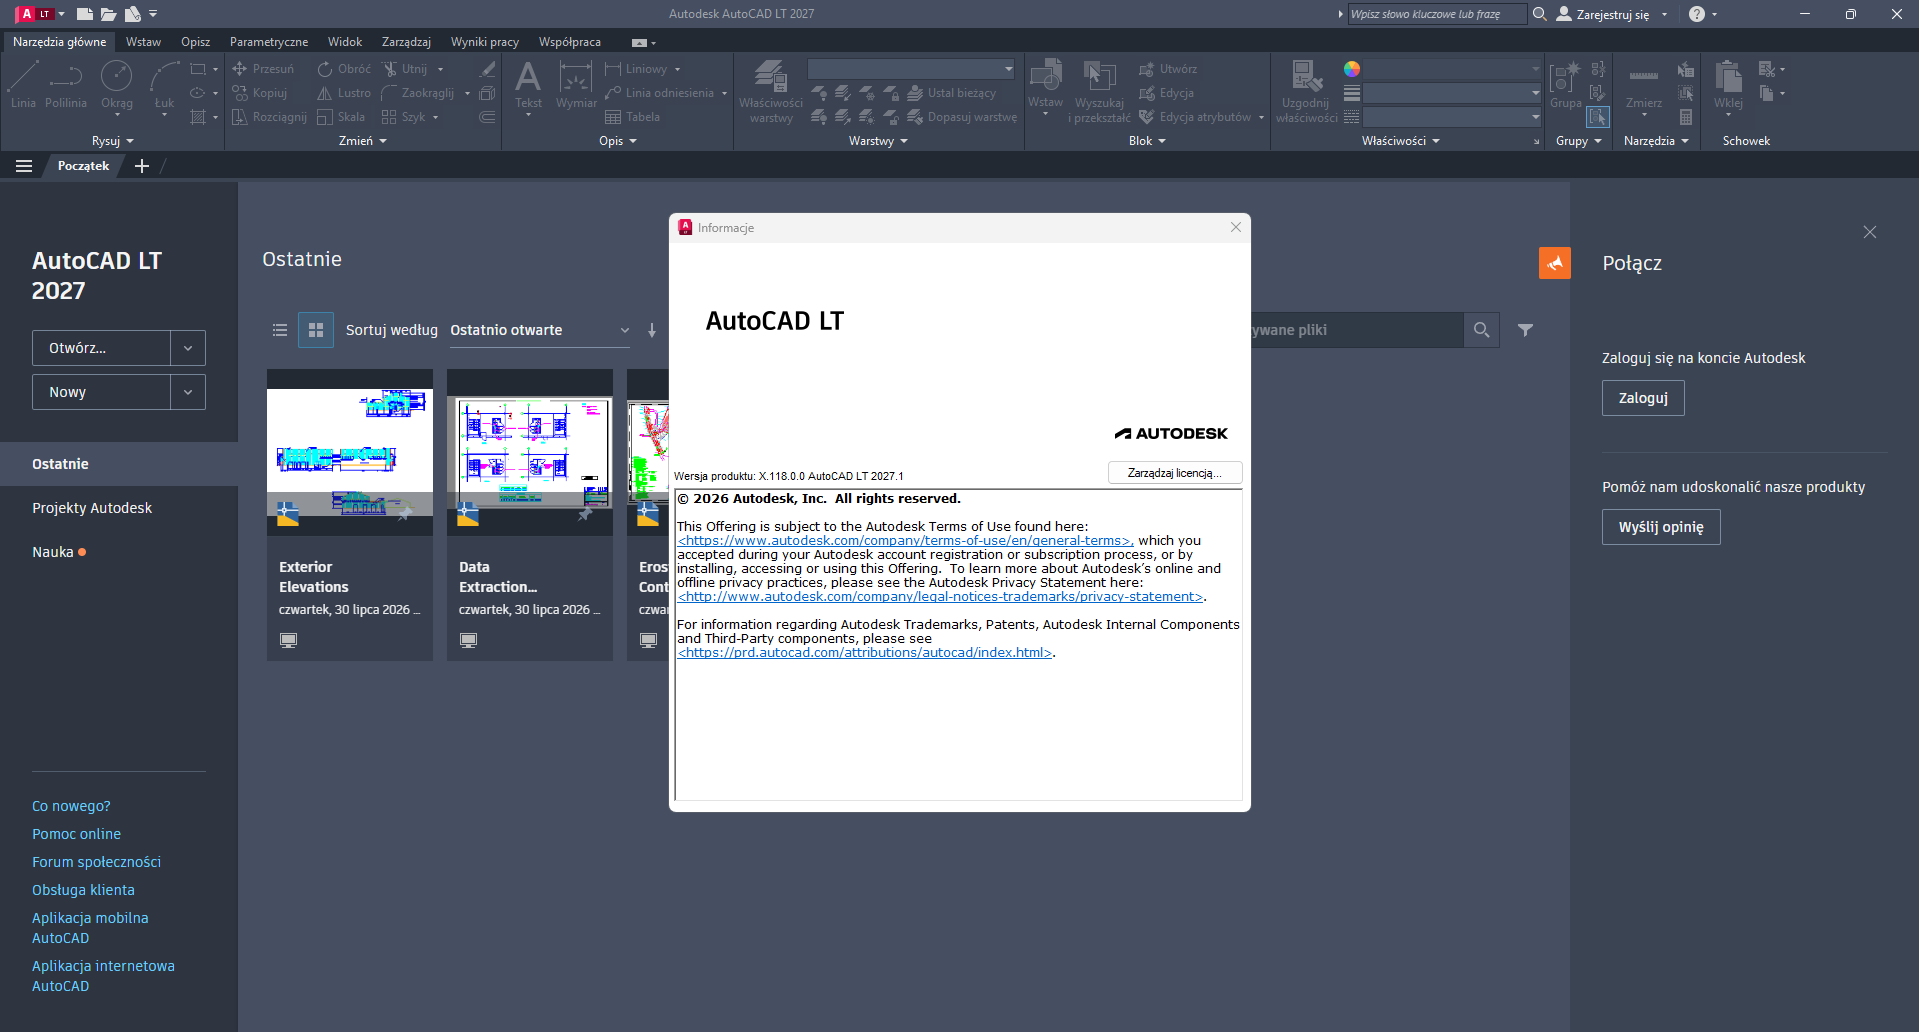Open the Data Extraction drawing thumbnail
The image size is (1919, 1032).
(530, 452)
